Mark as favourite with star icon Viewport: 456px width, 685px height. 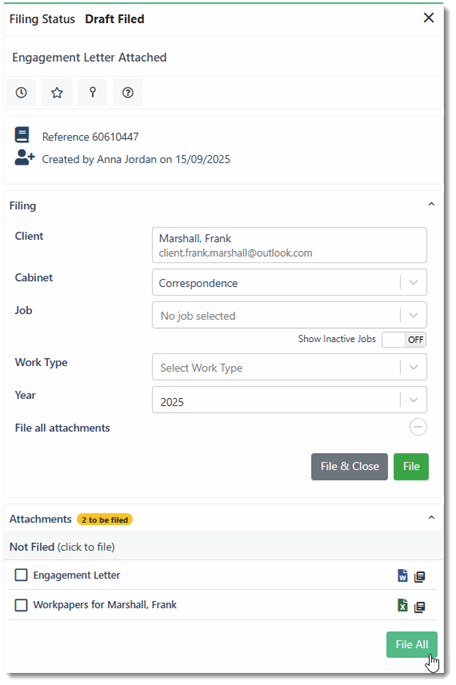click(57, 93)
